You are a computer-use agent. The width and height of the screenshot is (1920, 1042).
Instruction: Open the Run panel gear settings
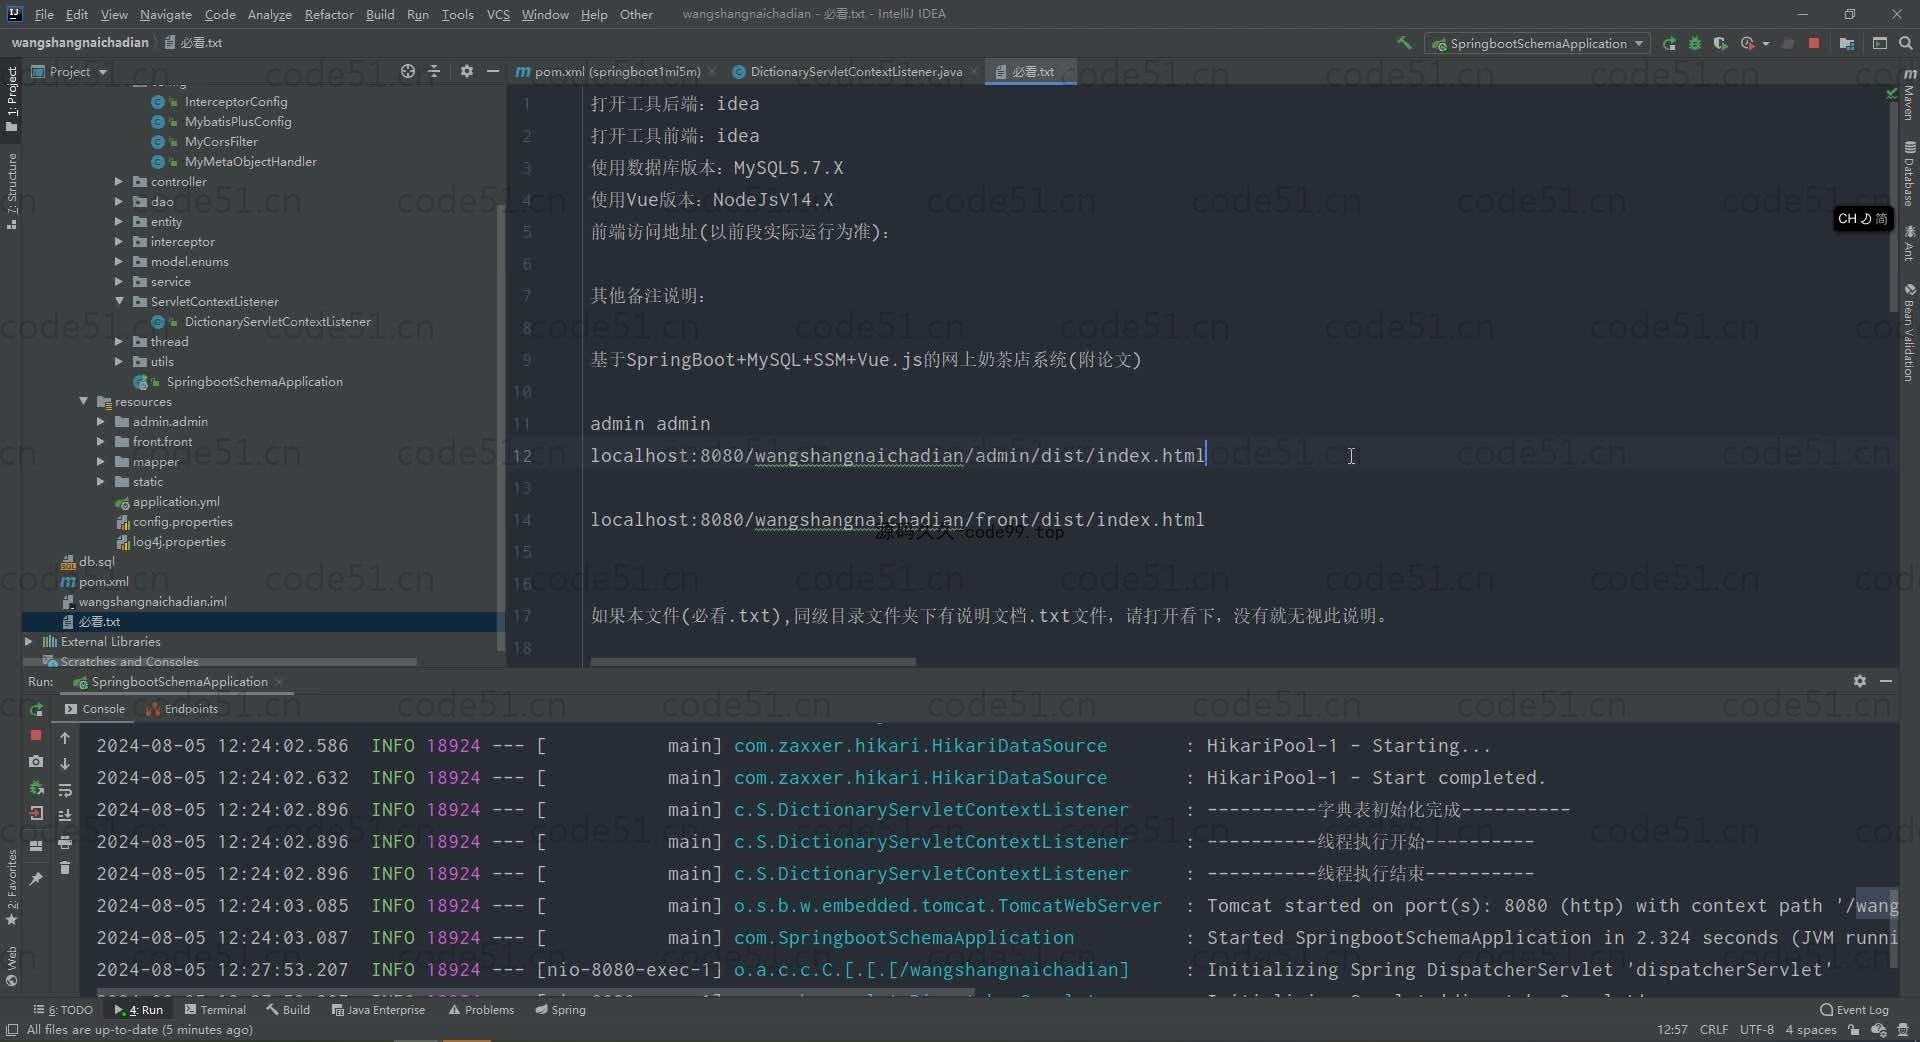coord(1859,681)
